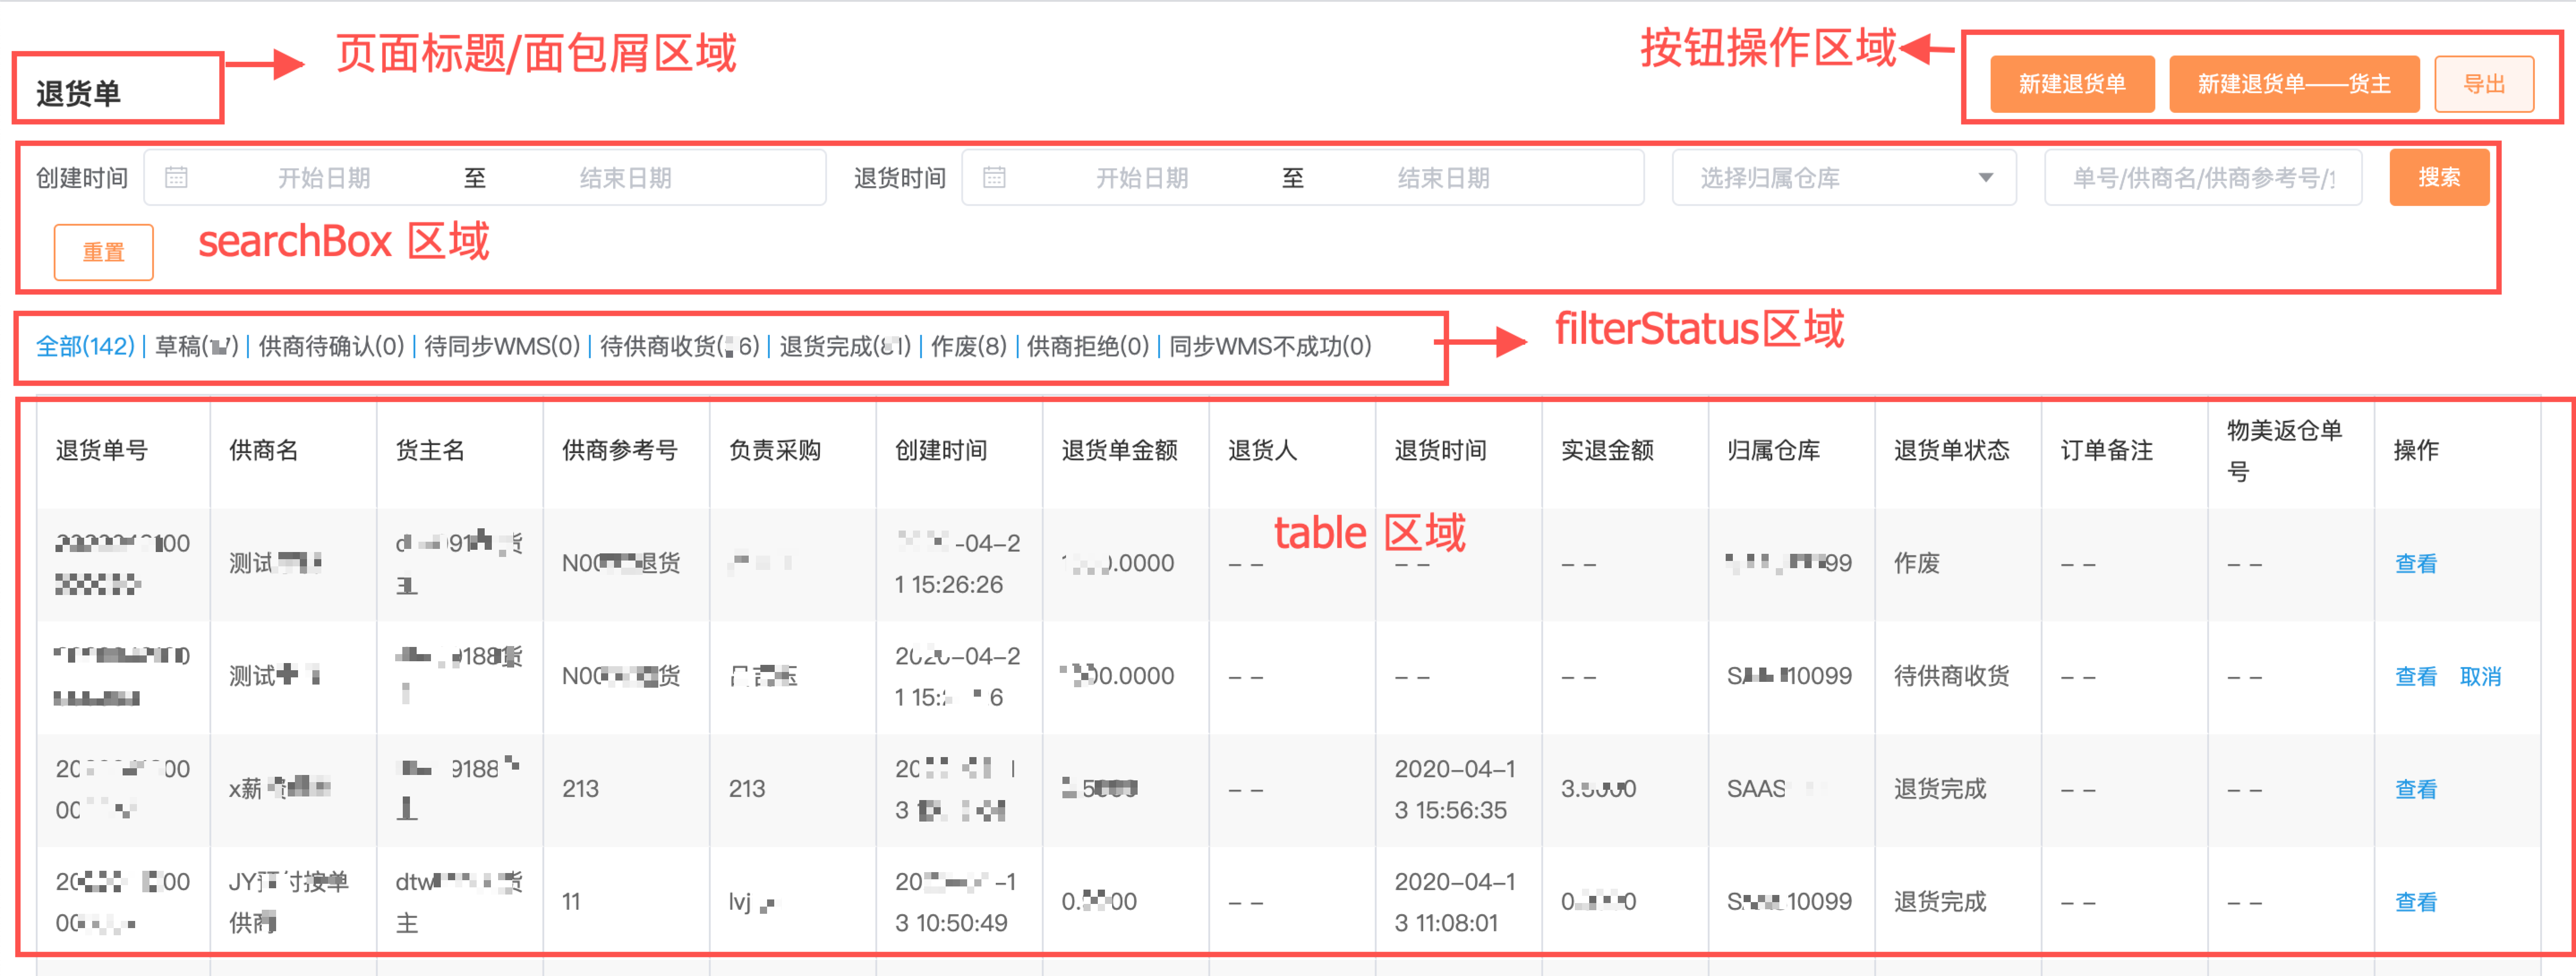The height and width of the screenshot is (976, 2576).
Task: Click the 退货时间 column header
Action: [x=1441, y=451]
